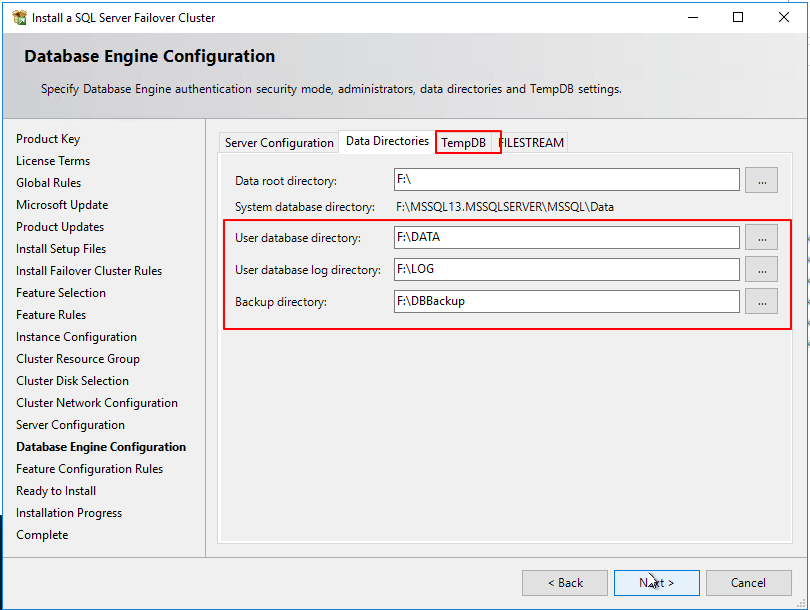810x610 pixels.
Task: Open the FILESTREAM tab
Action: coord(532,143)
